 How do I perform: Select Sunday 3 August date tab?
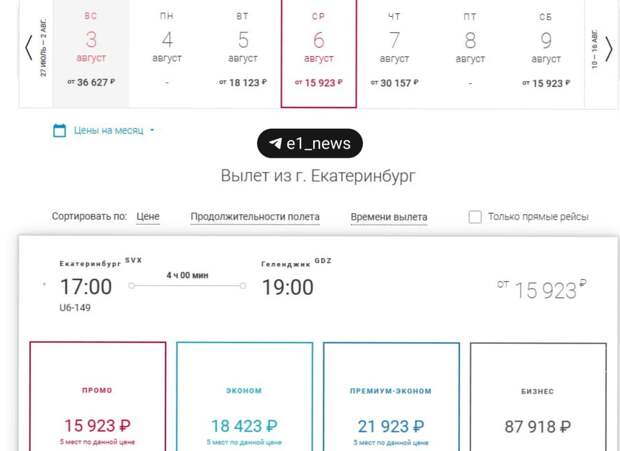click(91, 53)
